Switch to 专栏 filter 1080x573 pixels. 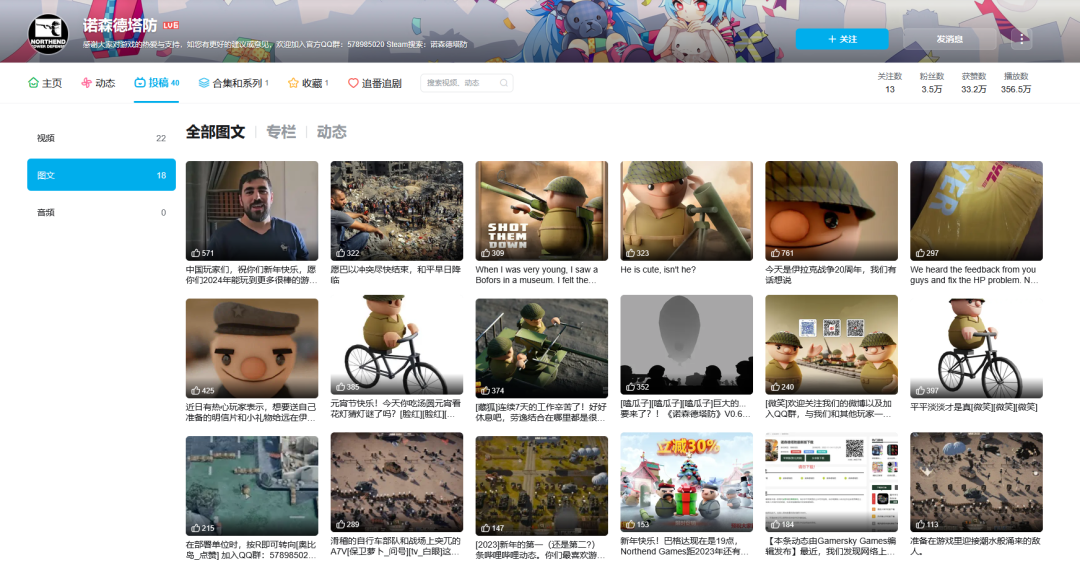281,132
